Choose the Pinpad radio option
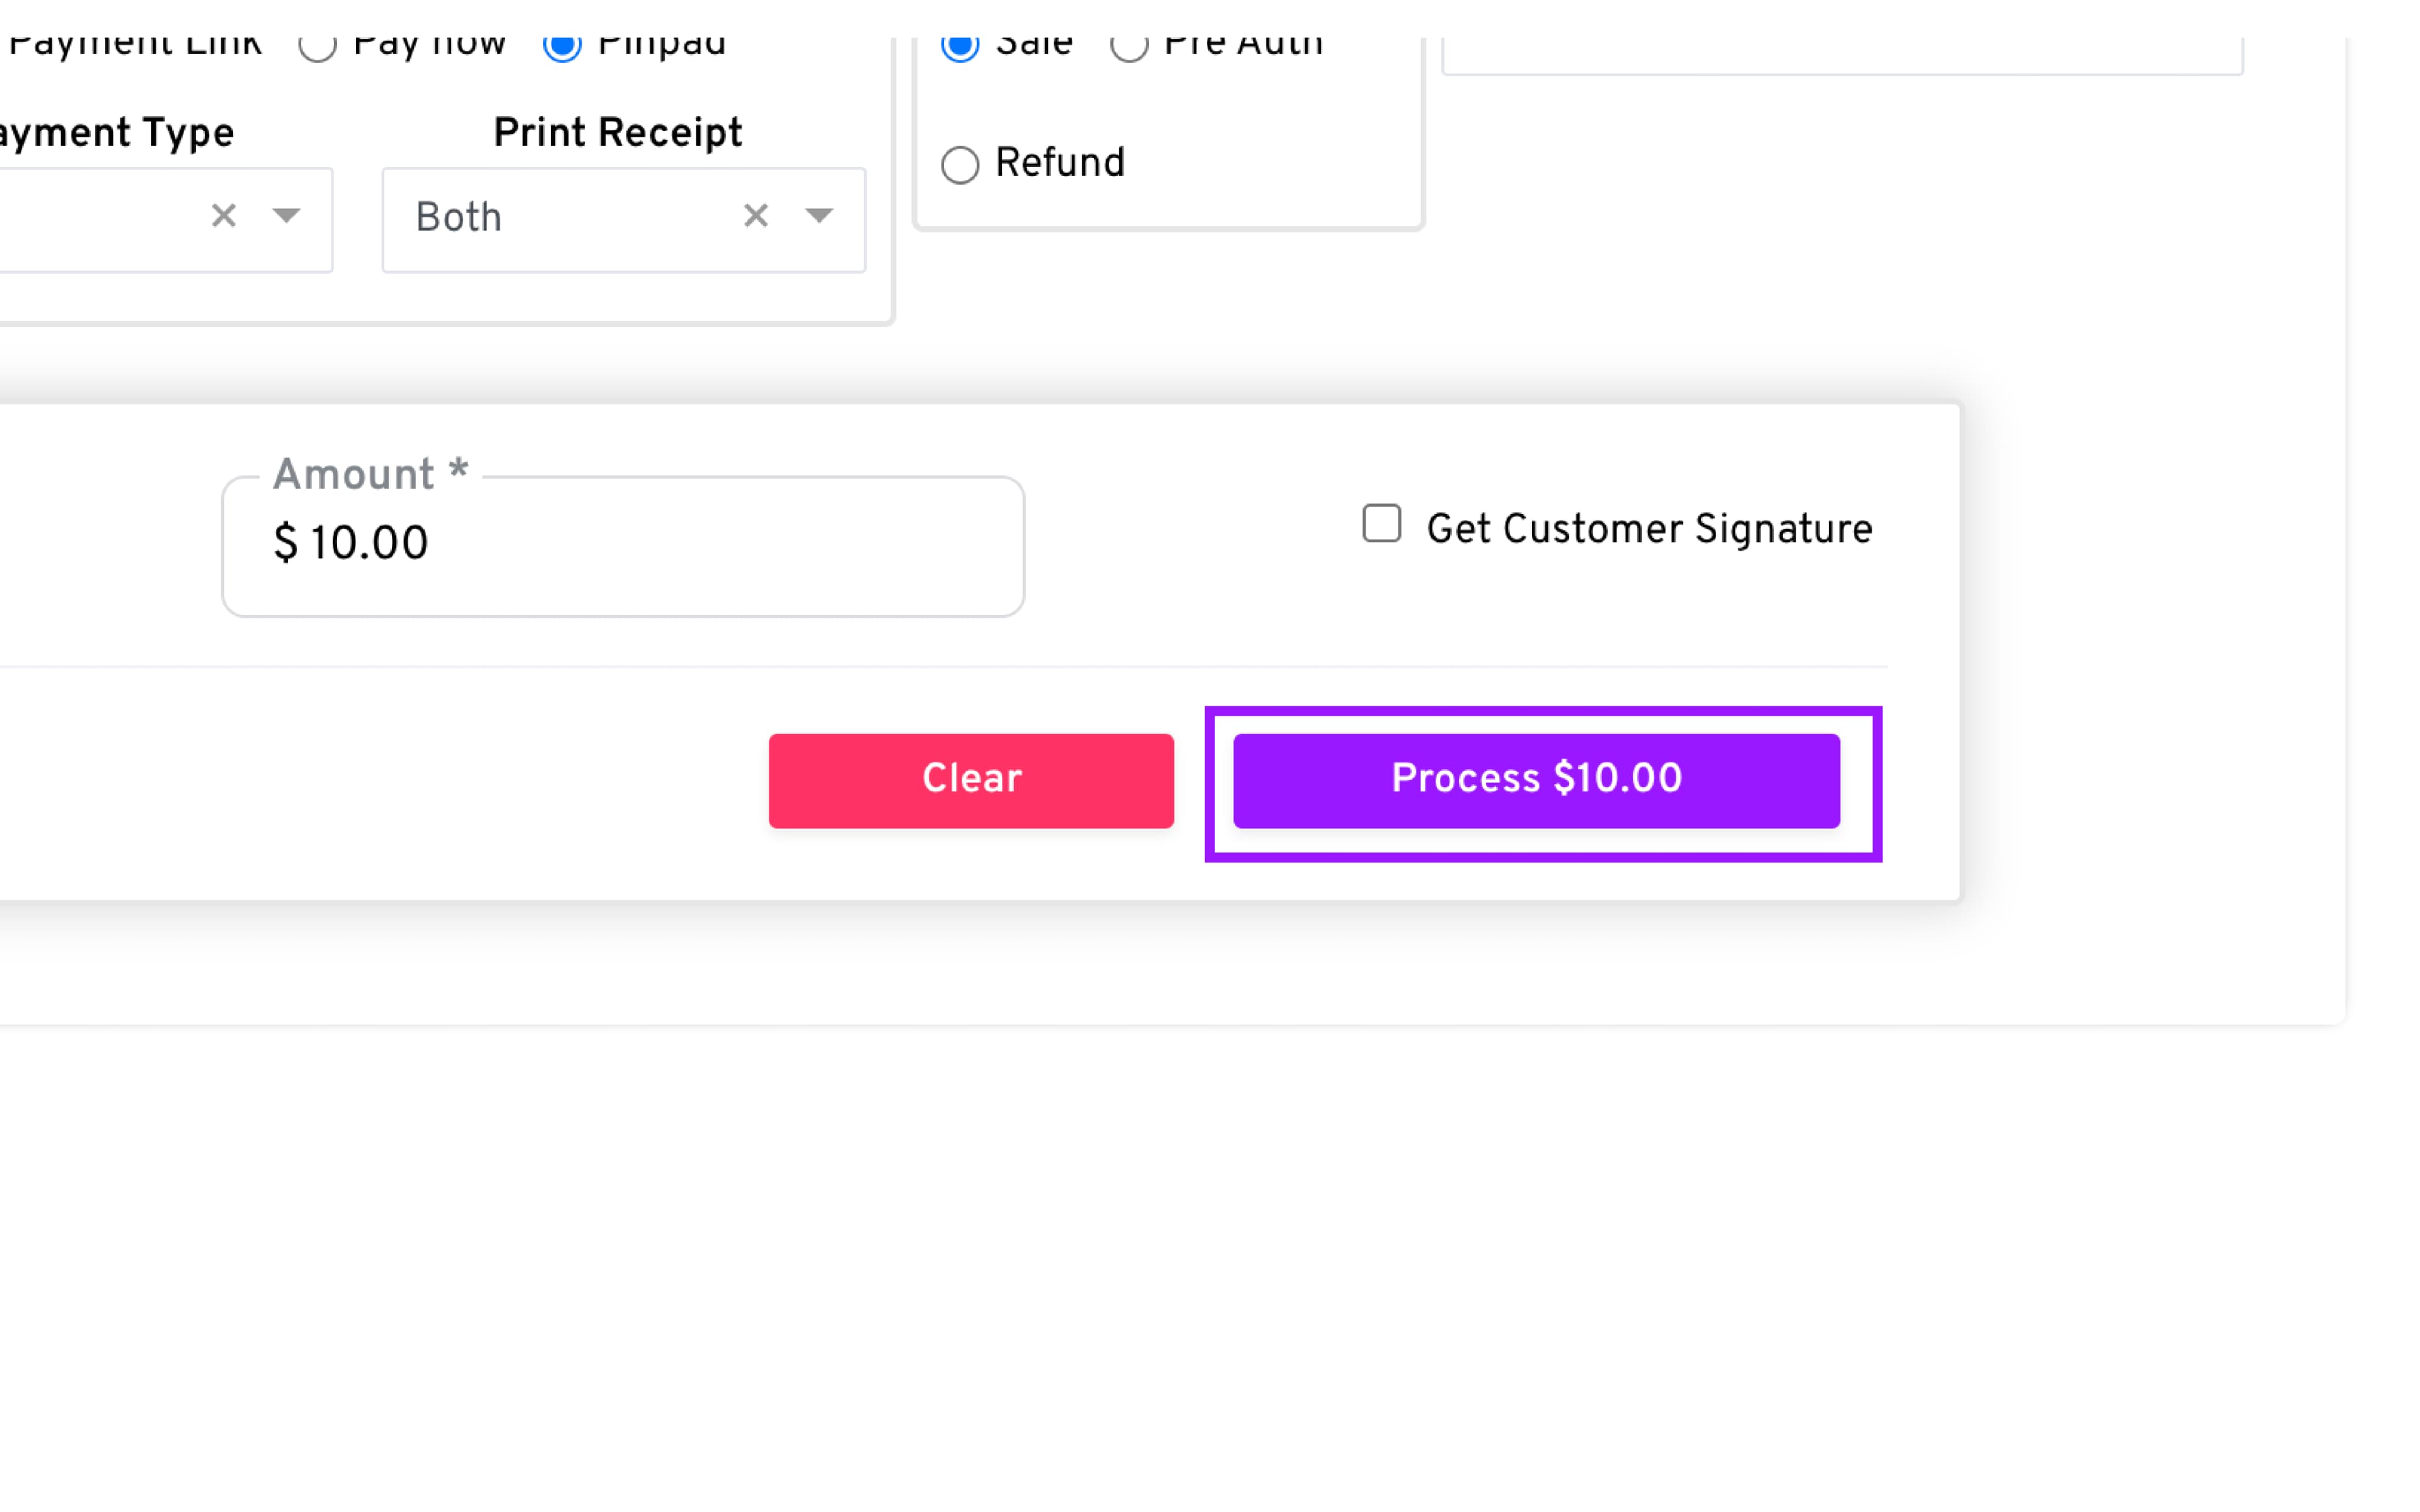 [562, 46]
